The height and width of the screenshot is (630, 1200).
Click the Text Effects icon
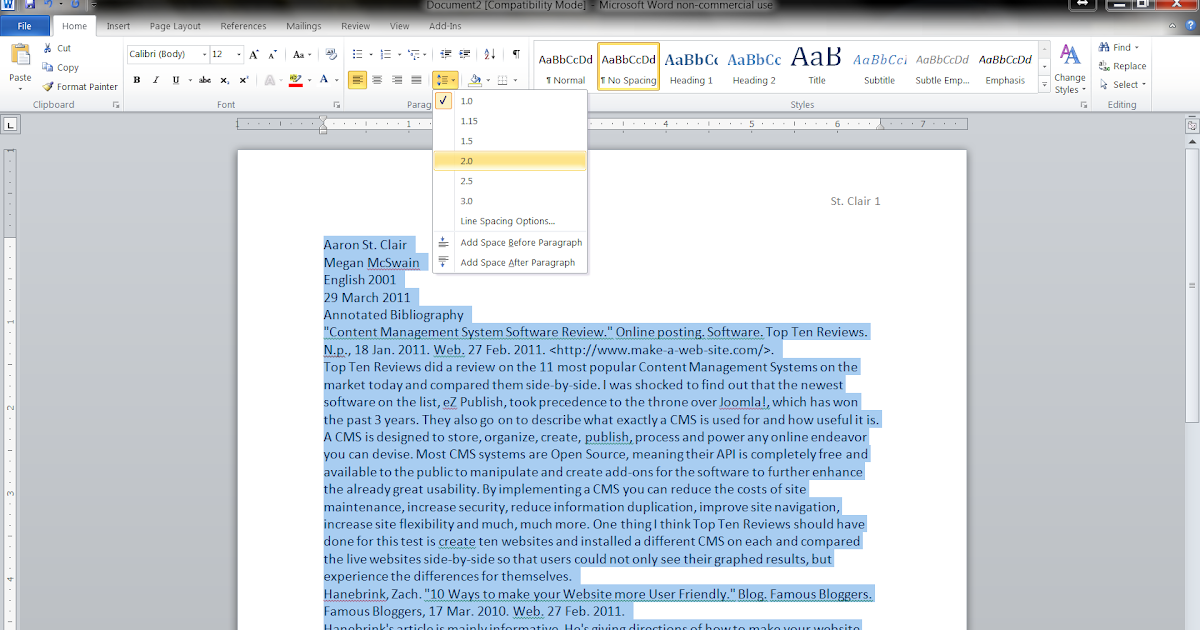pyautogui.click(x=269, y=80)
